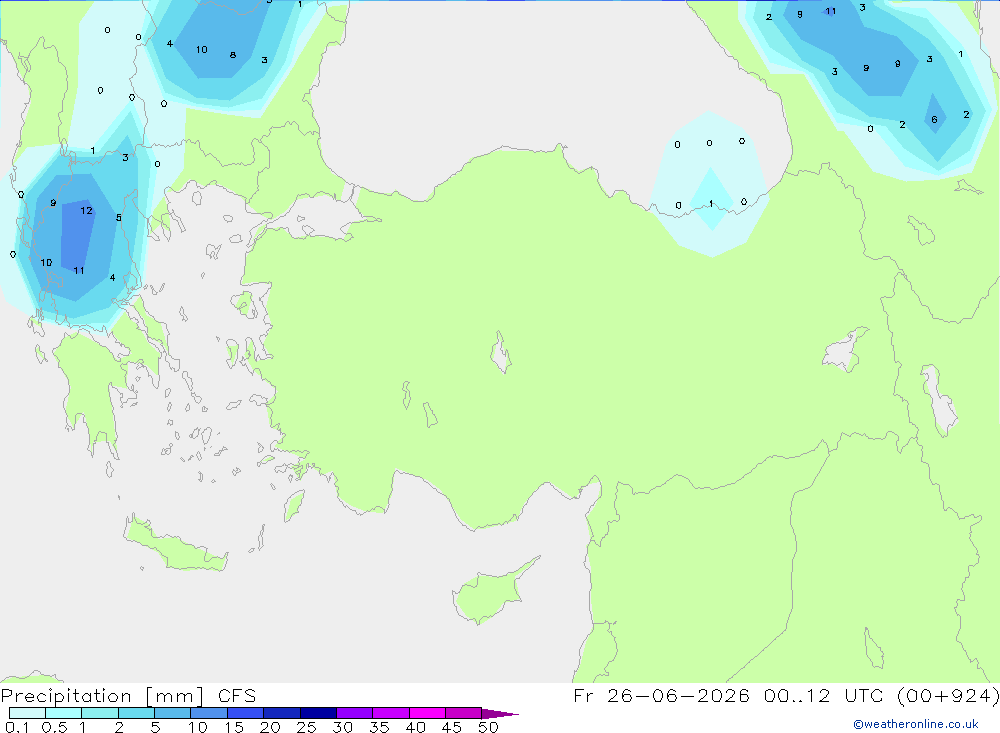Click the 2–5 mm legend color swatch
Image resolution: width=1000 pixels, height=733 pixels.
tap(136, 713)
